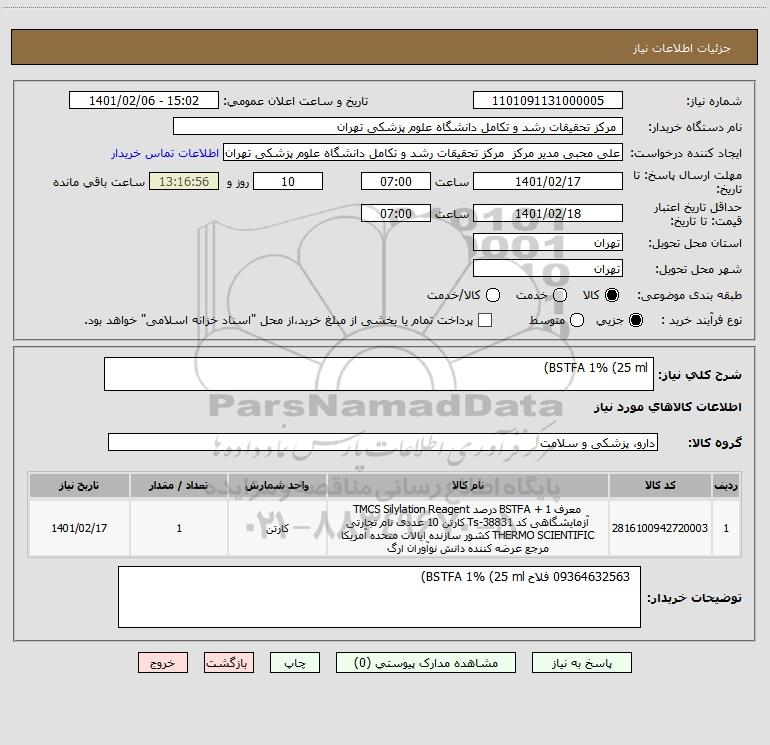The image size is (770, 745).
Task: Click the پاسخ به نیاز button
Action: coord(581,663)
